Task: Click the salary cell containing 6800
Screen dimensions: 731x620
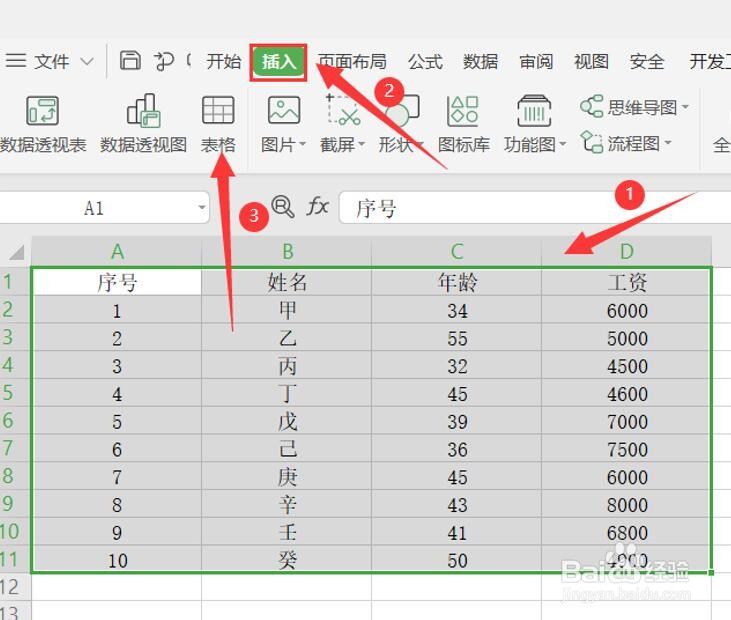Action: [627, 531]
